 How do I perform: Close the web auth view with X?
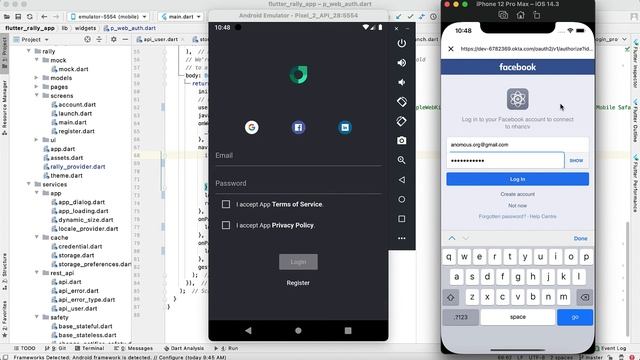(x=451, y=49)
